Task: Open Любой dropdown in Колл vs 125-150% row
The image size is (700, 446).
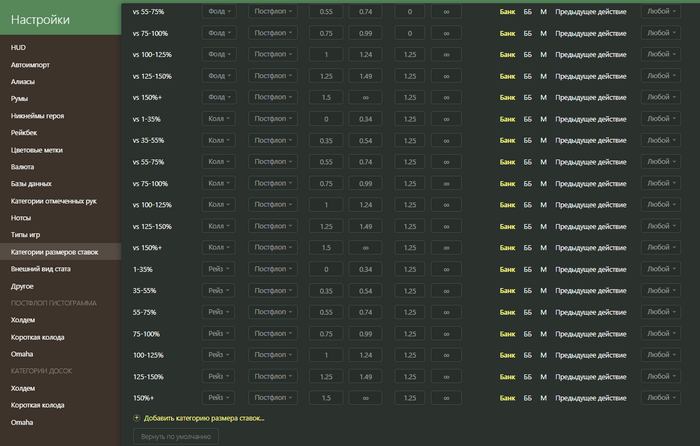Action: 661,226
